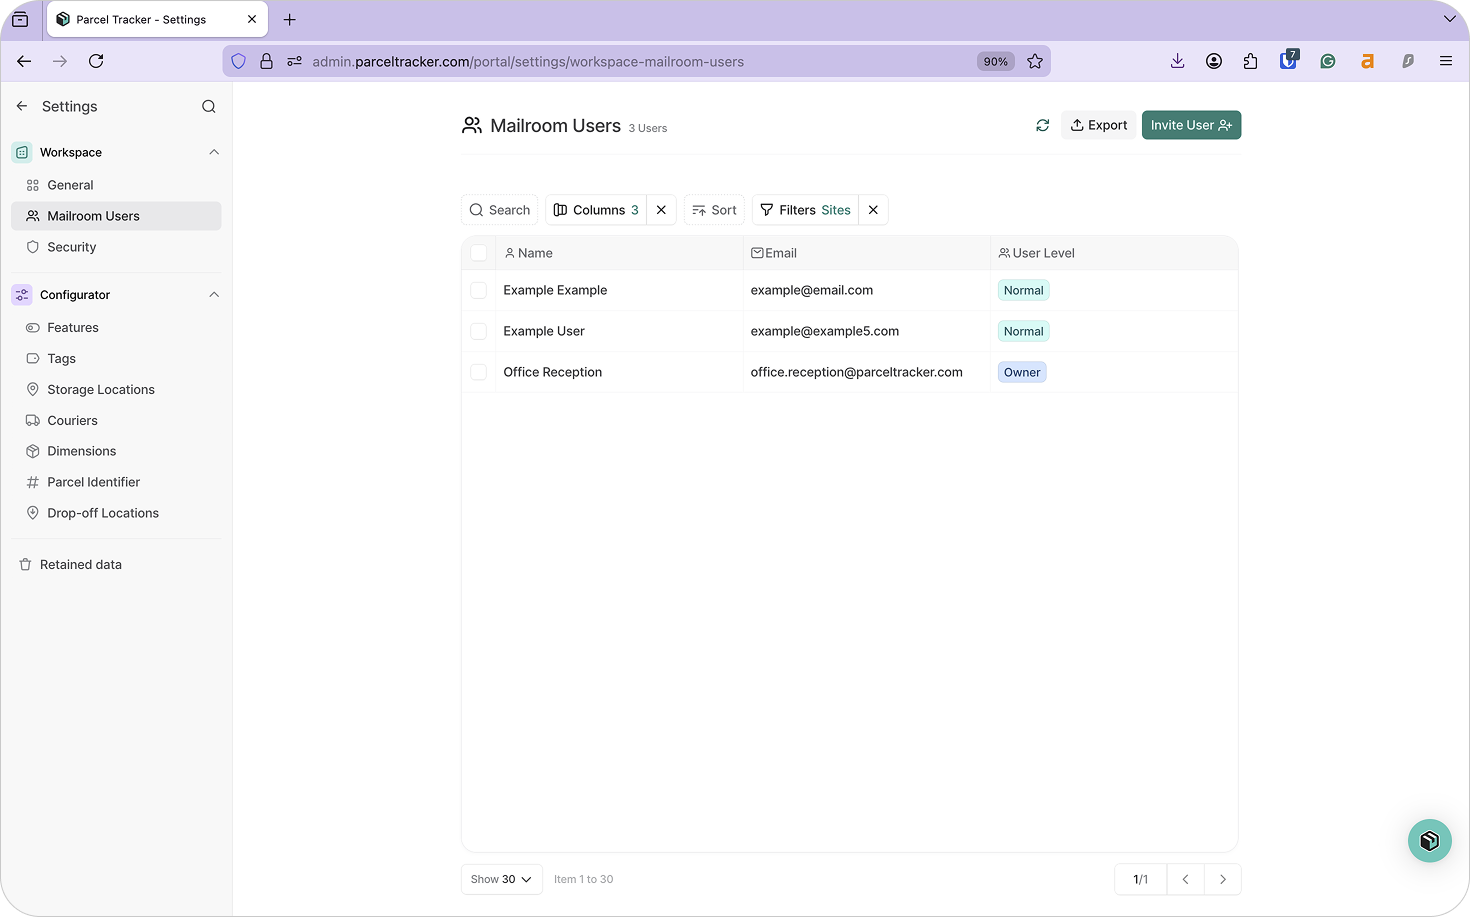Click the 90% zoom indicator in address bar
This screenshot has width=1470, height=917.
995,61
